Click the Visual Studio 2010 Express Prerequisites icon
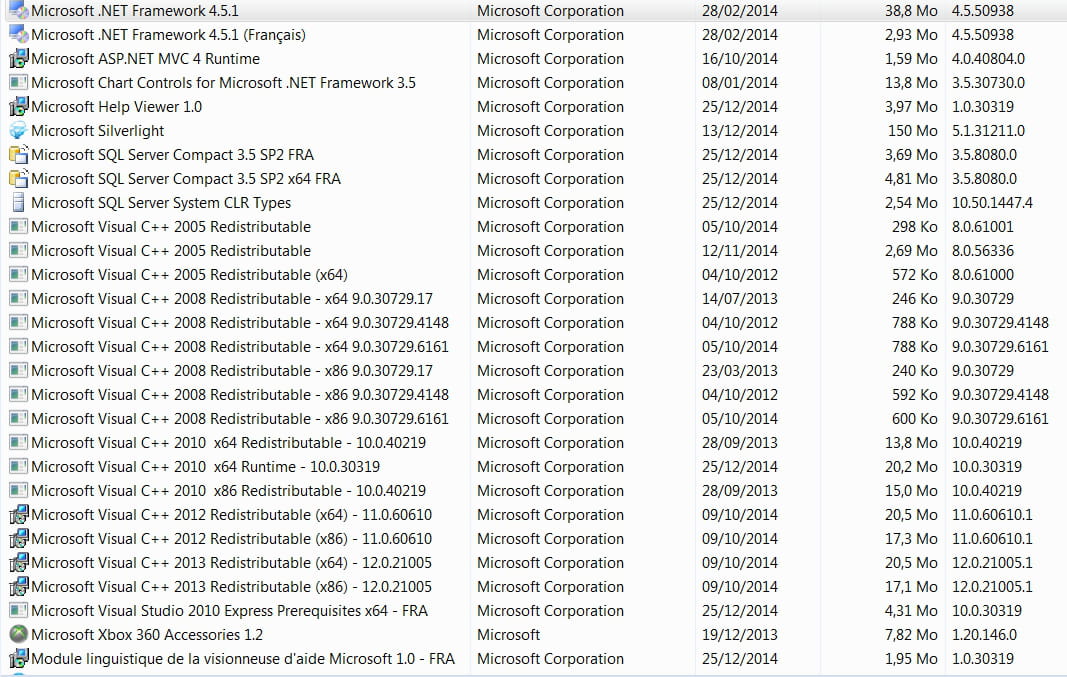This screenshot has height=677, width=1067. pyautogui.click(x=18, y=610)
